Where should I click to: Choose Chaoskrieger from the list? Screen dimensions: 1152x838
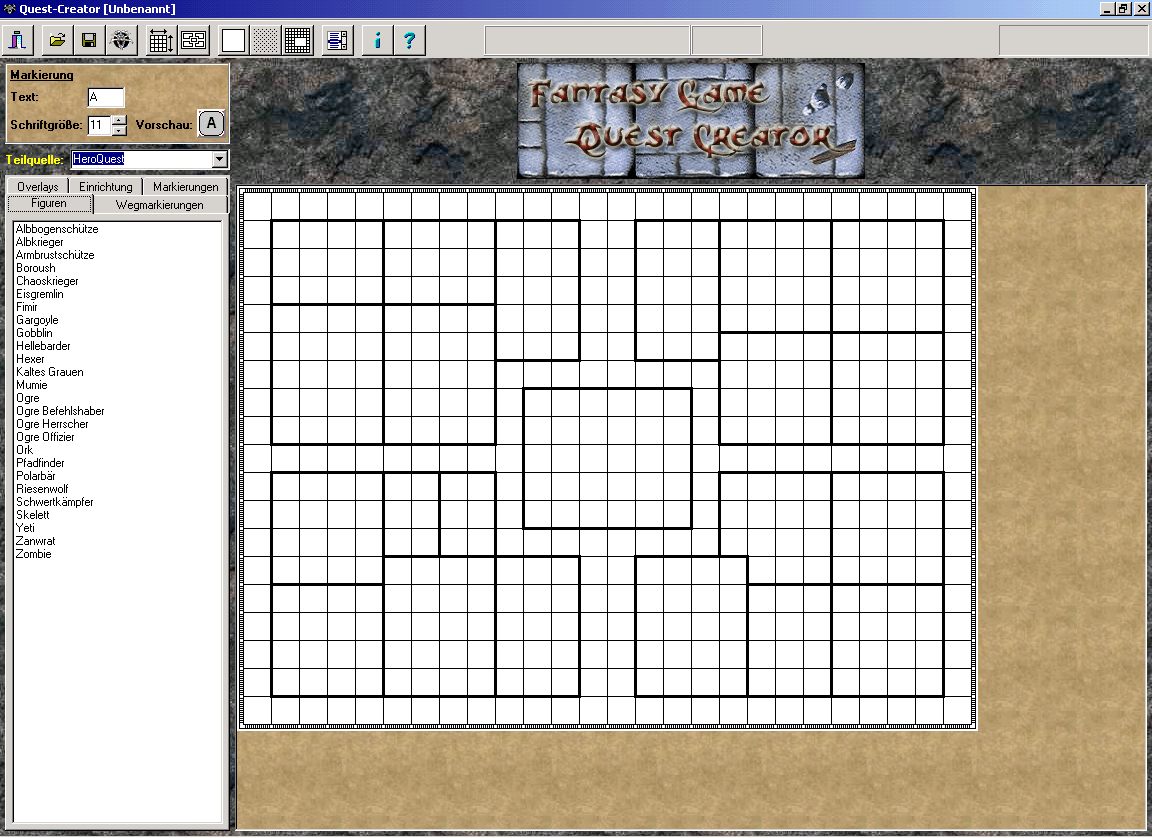[47, 281]
